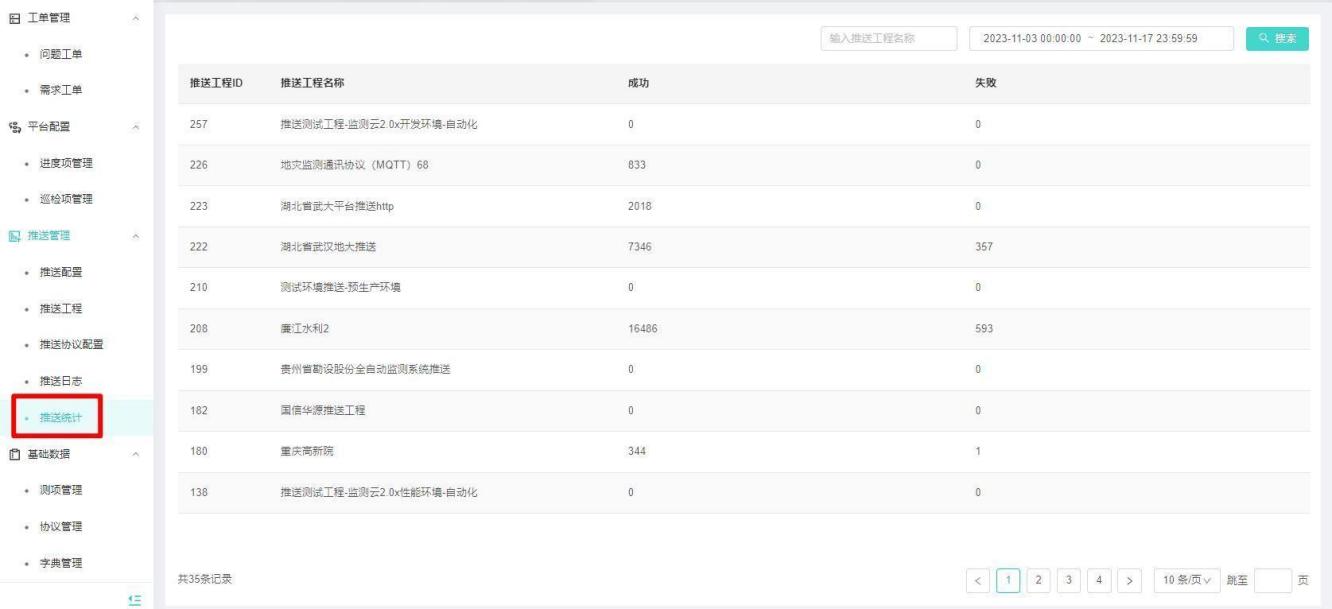
Task: Collapse the 基础数据 menu chevron
Action: (x=136, y=454)
